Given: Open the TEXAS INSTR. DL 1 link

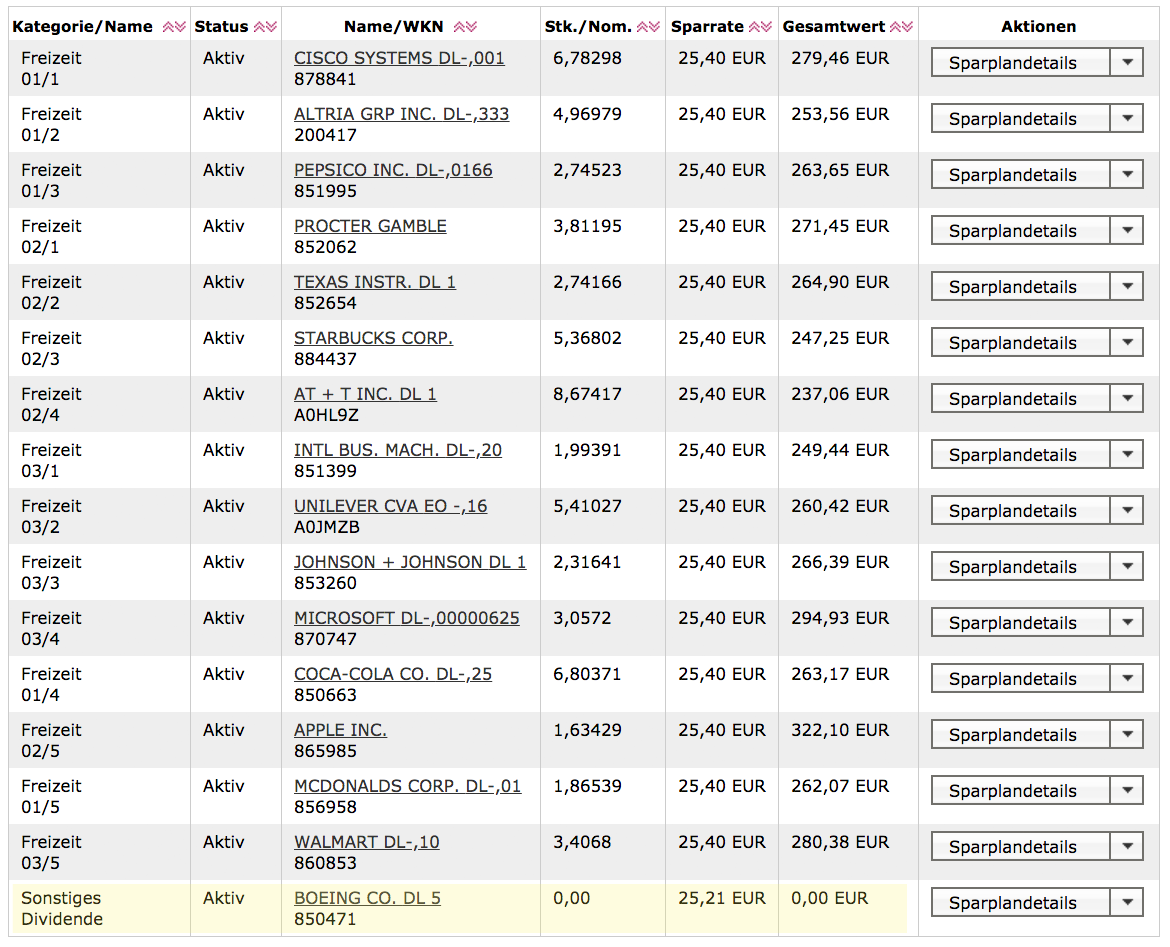Looking at the screenshot, I should pos(375,282).
